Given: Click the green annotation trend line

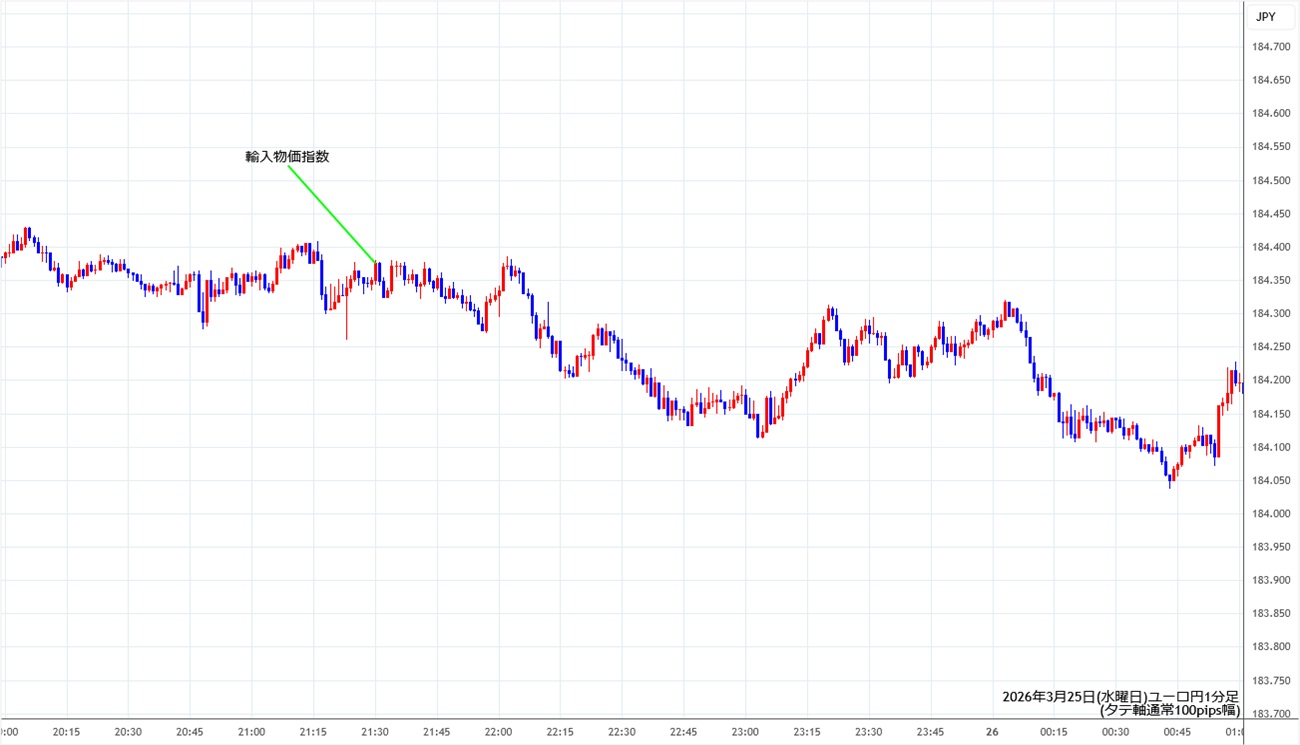Looking at the screenshot, I should [x=332, y=214].
